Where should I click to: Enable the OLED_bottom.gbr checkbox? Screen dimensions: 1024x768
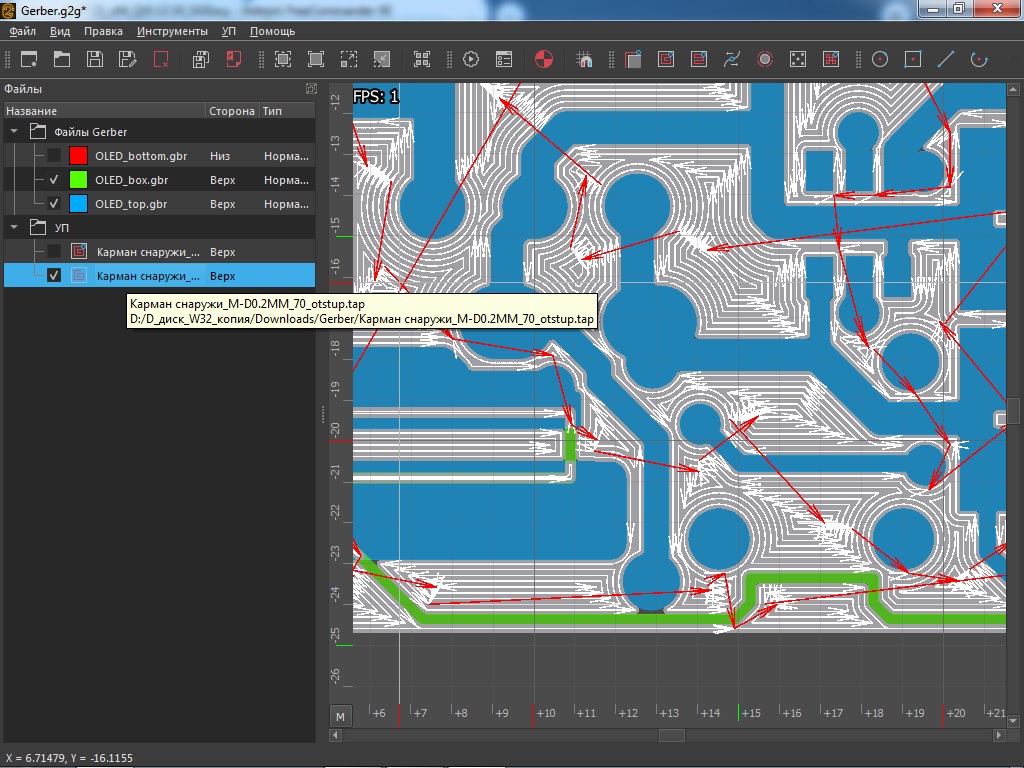[x=54, y=156]
